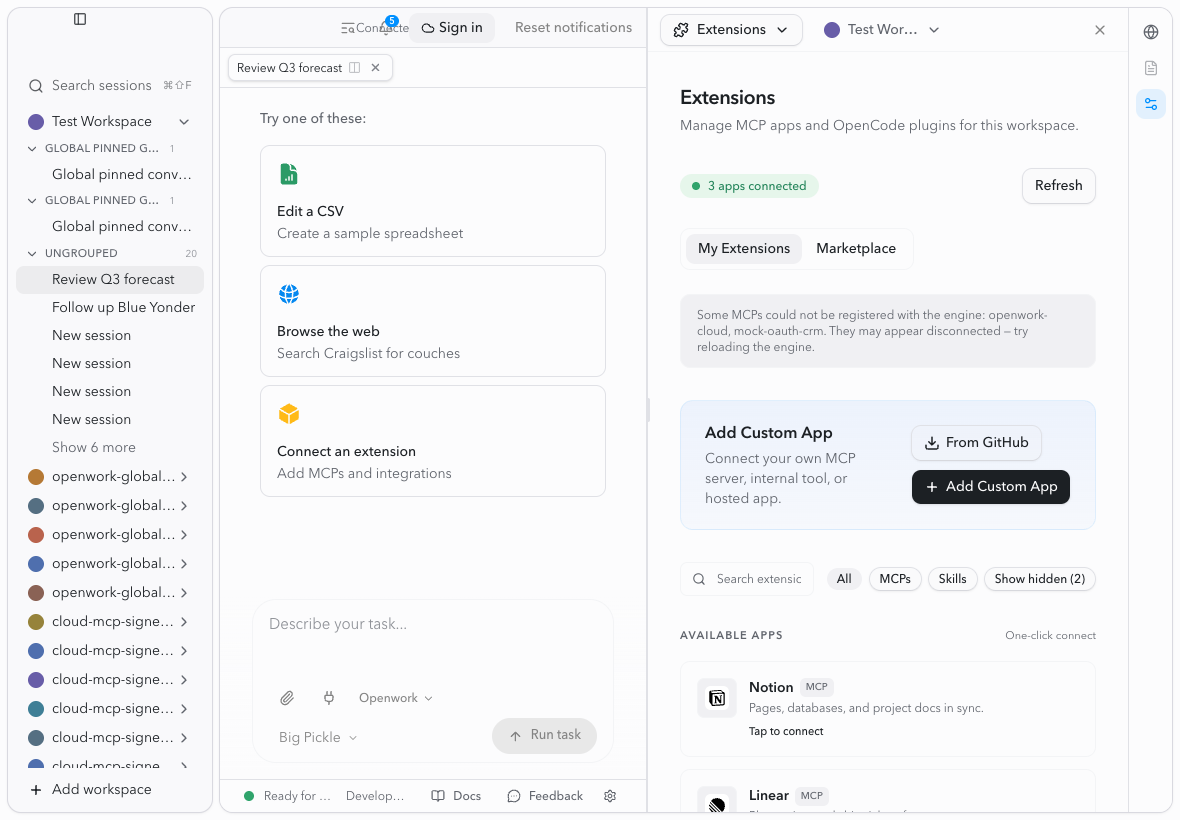Image resolution: width=1180 pixels, height=820 pixels.
Task: Click the settings gear in status bar
Action: coord(610,796)
